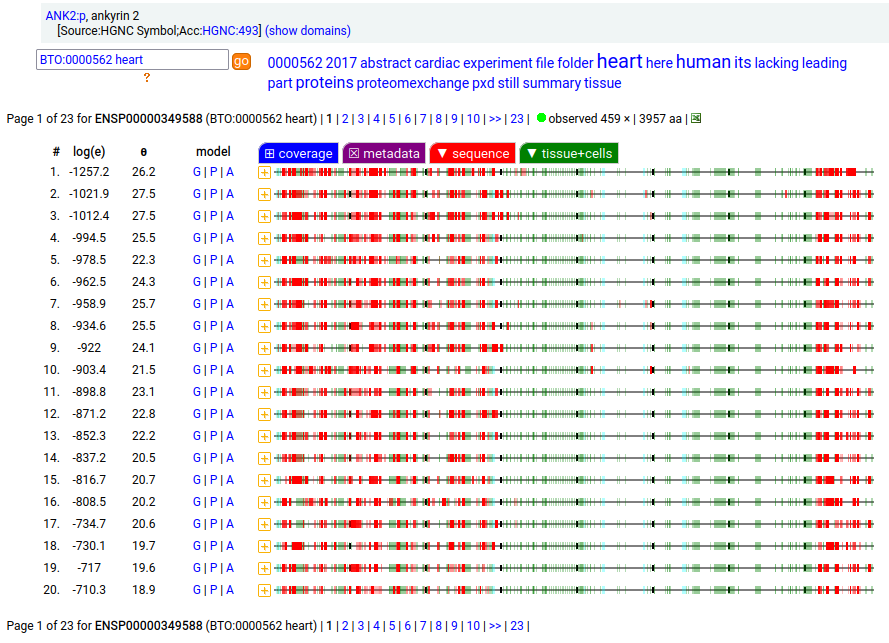Image resolution: width=889 pixels, height=643 pixels.
Task: Click the plus icon for row 6
Action: point(264,282)
